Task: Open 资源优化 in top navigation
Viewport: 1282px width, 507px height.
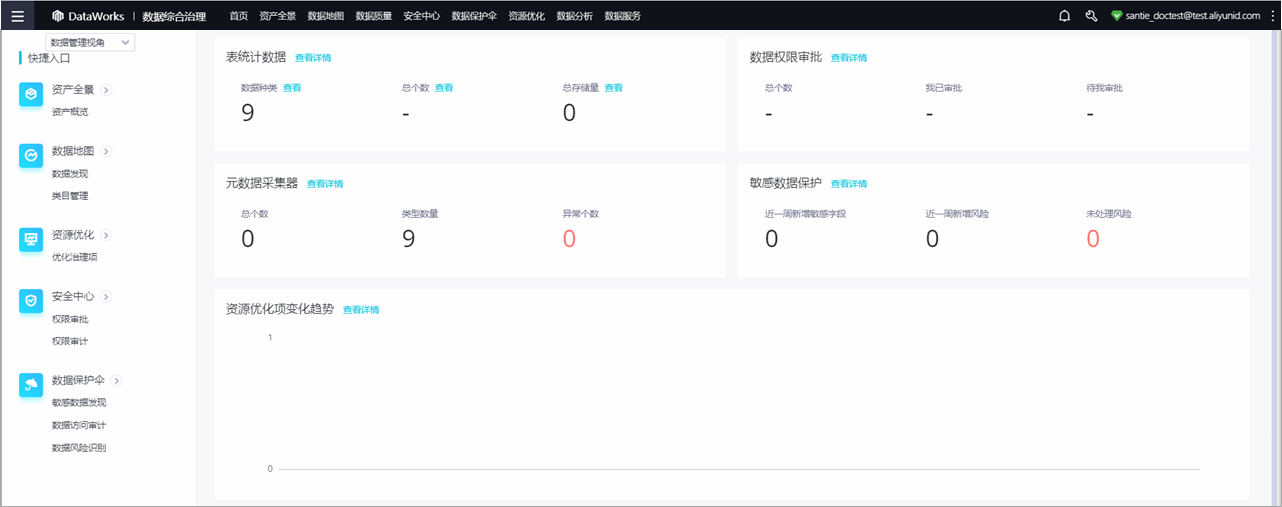Action: 526,16
